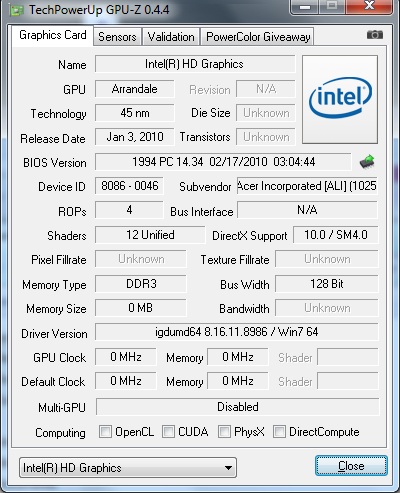The width and height of the screenshot is (400, 493).
Task: Click the Bus Width 128 Bit field
Action: 327,284
